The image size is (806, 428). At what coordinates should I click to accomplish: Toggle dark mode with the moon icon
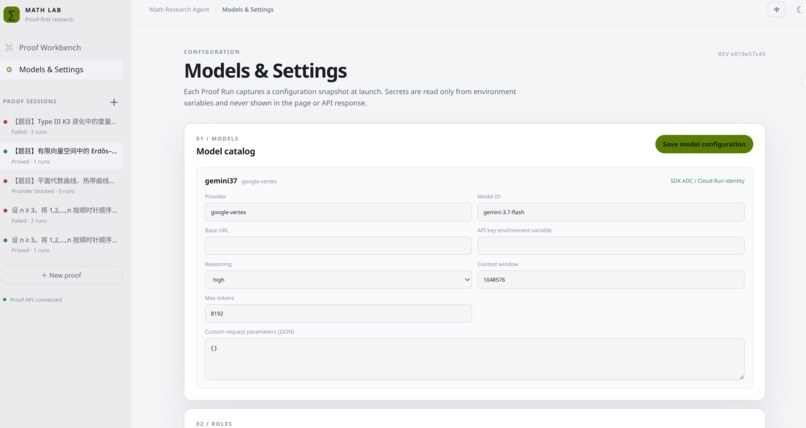tap(799, 9)
